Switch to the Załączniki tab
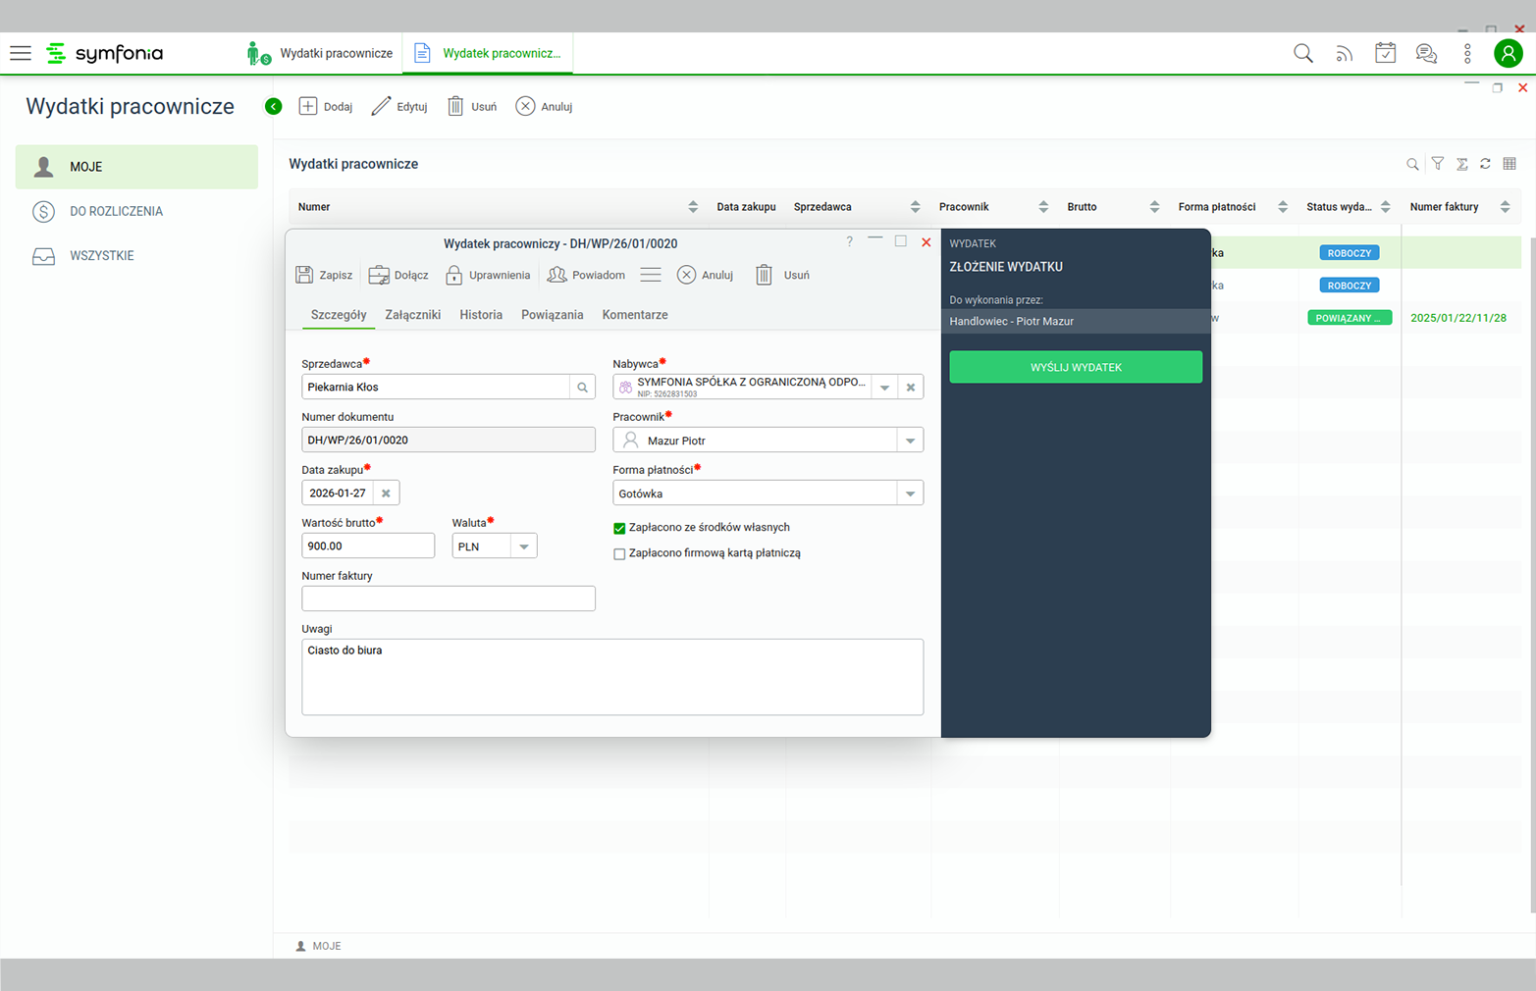This screenshot has height=991, width=1536. tap(413, 315)
